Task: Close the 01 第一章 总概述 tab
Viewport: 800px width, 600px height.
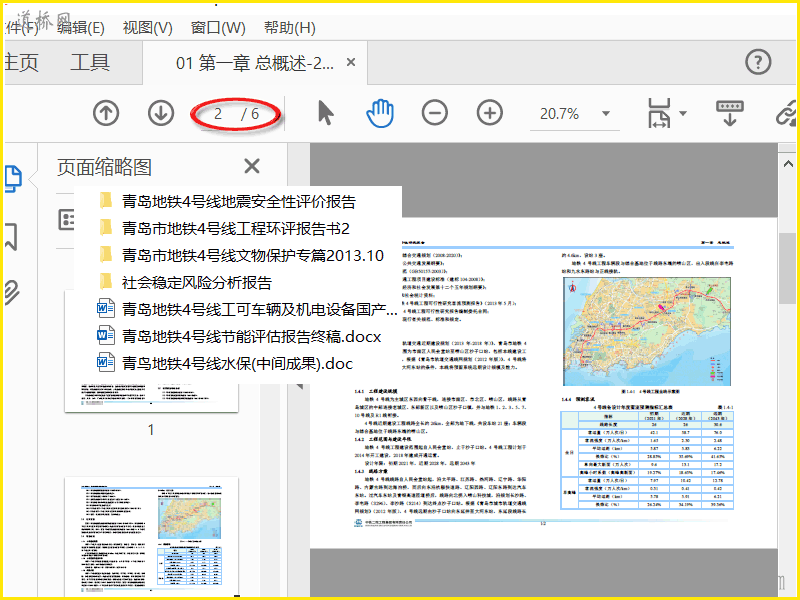Action: pyautogui.click(x=351, y=62)
